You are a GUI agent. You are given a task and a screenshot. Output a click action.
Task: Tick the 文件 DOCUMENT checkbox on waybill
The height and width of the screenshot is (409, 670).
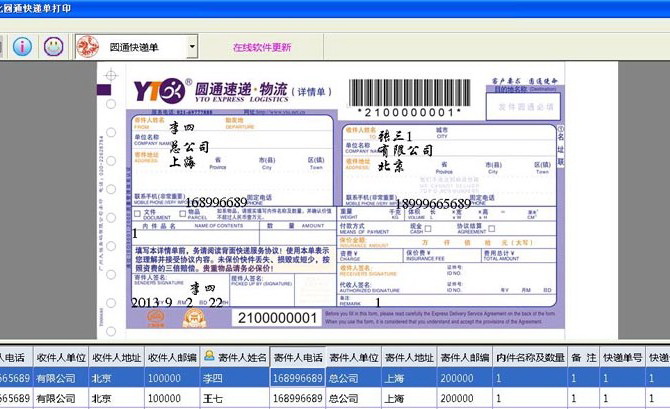point(137,214)
